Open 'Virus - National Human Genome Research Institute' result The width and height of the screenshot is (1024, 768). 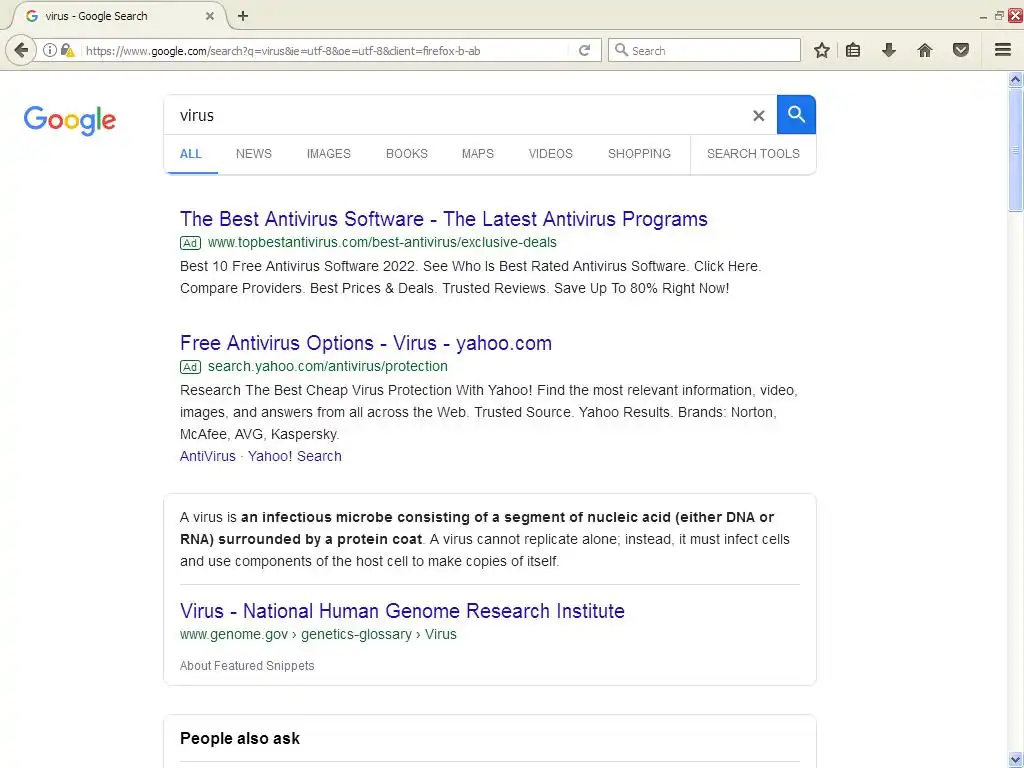pyautogui.click(x=402, y=611)
